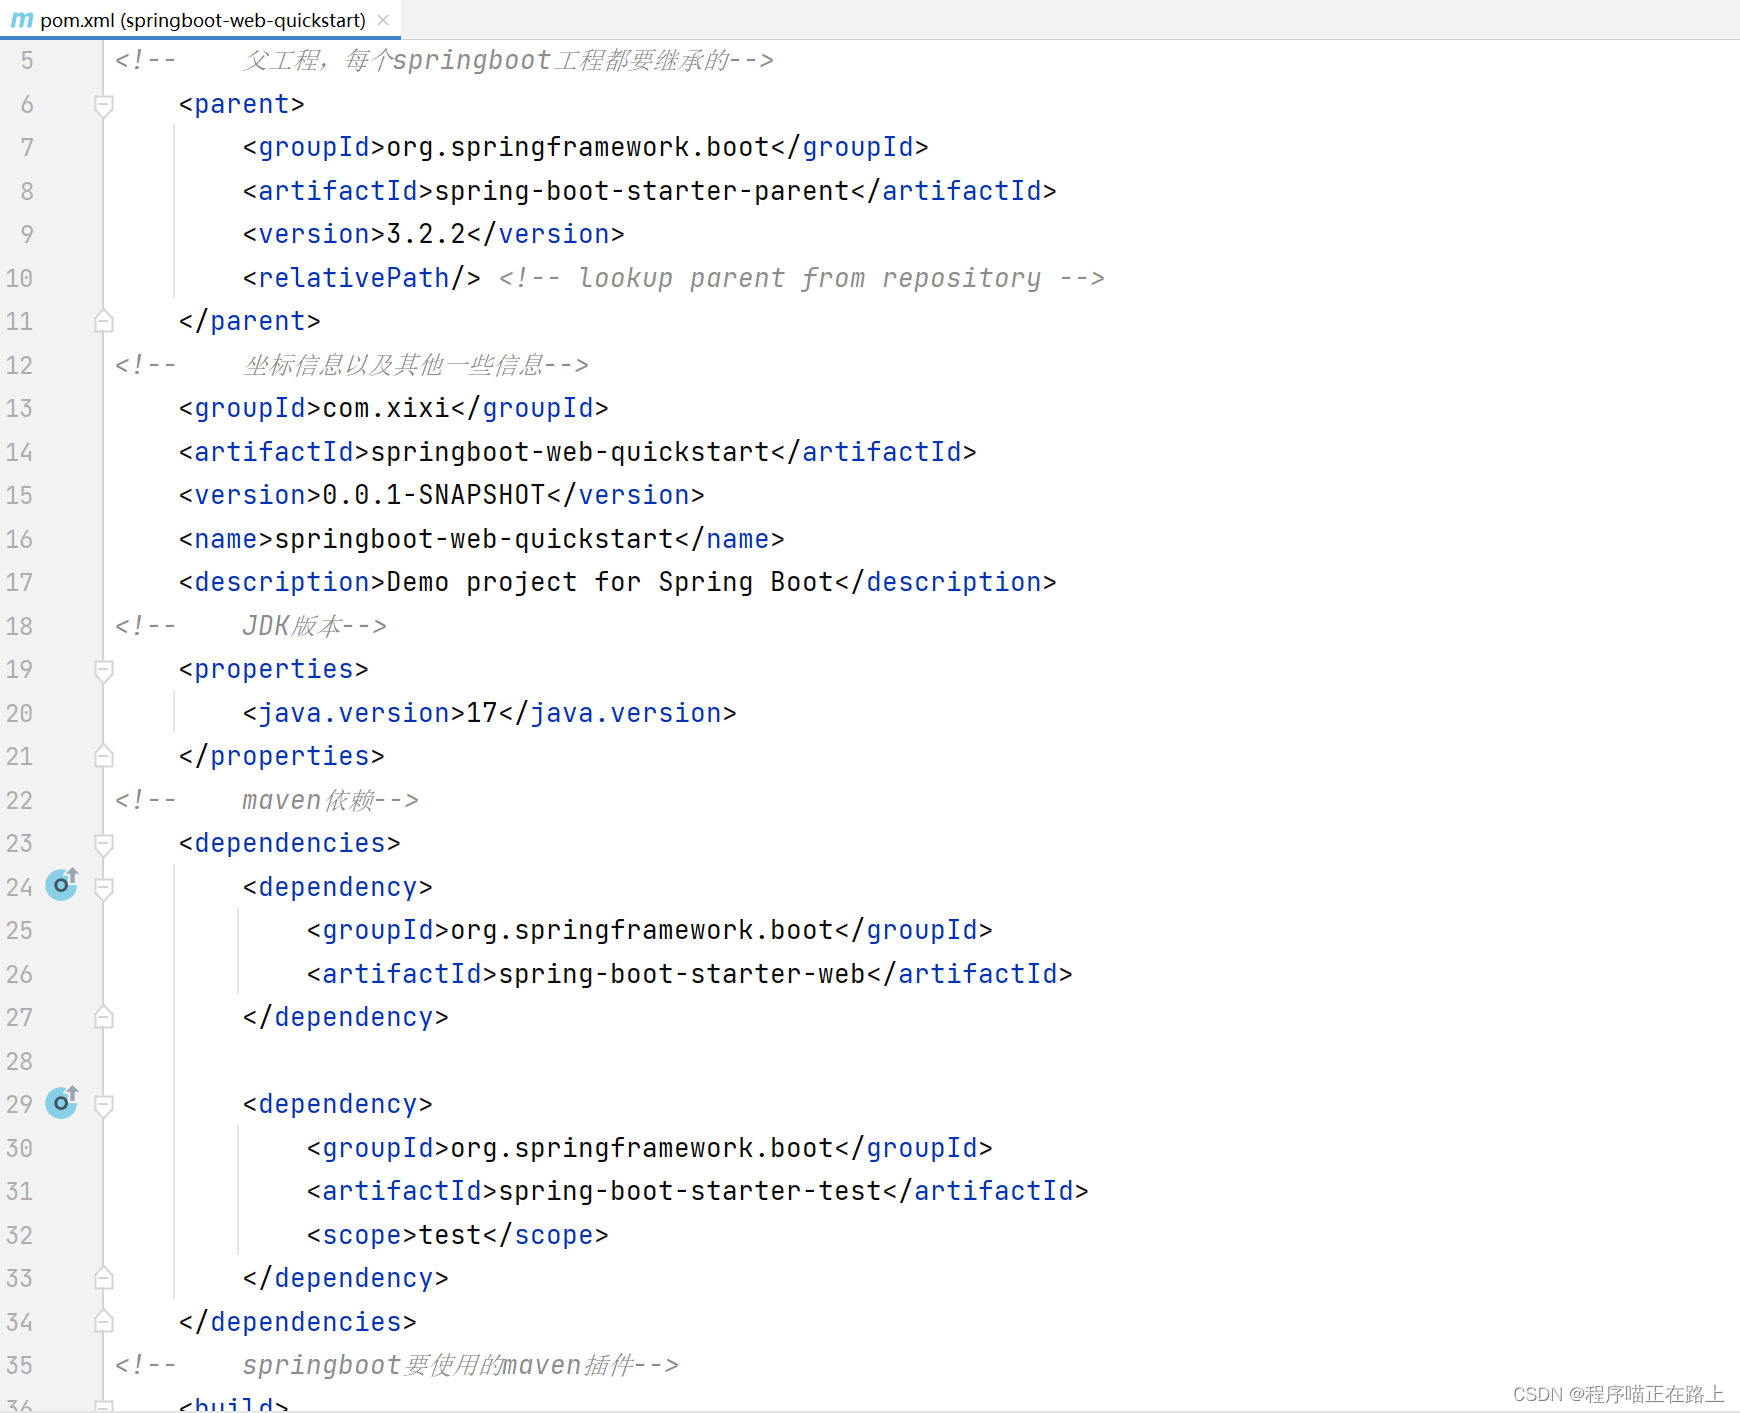
Task: Click the Maven file icon on the pom.xml tab
Action: [x=22, y=20]
